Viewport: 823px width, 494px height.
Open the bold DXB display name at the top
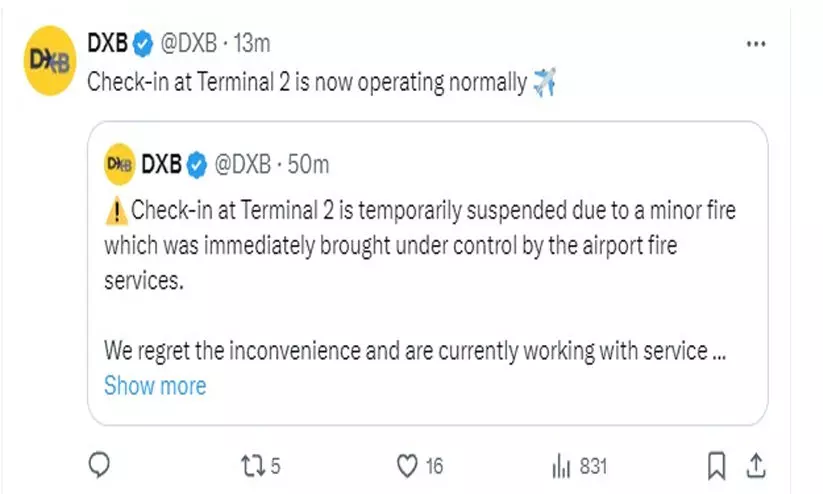pos(108,44)
